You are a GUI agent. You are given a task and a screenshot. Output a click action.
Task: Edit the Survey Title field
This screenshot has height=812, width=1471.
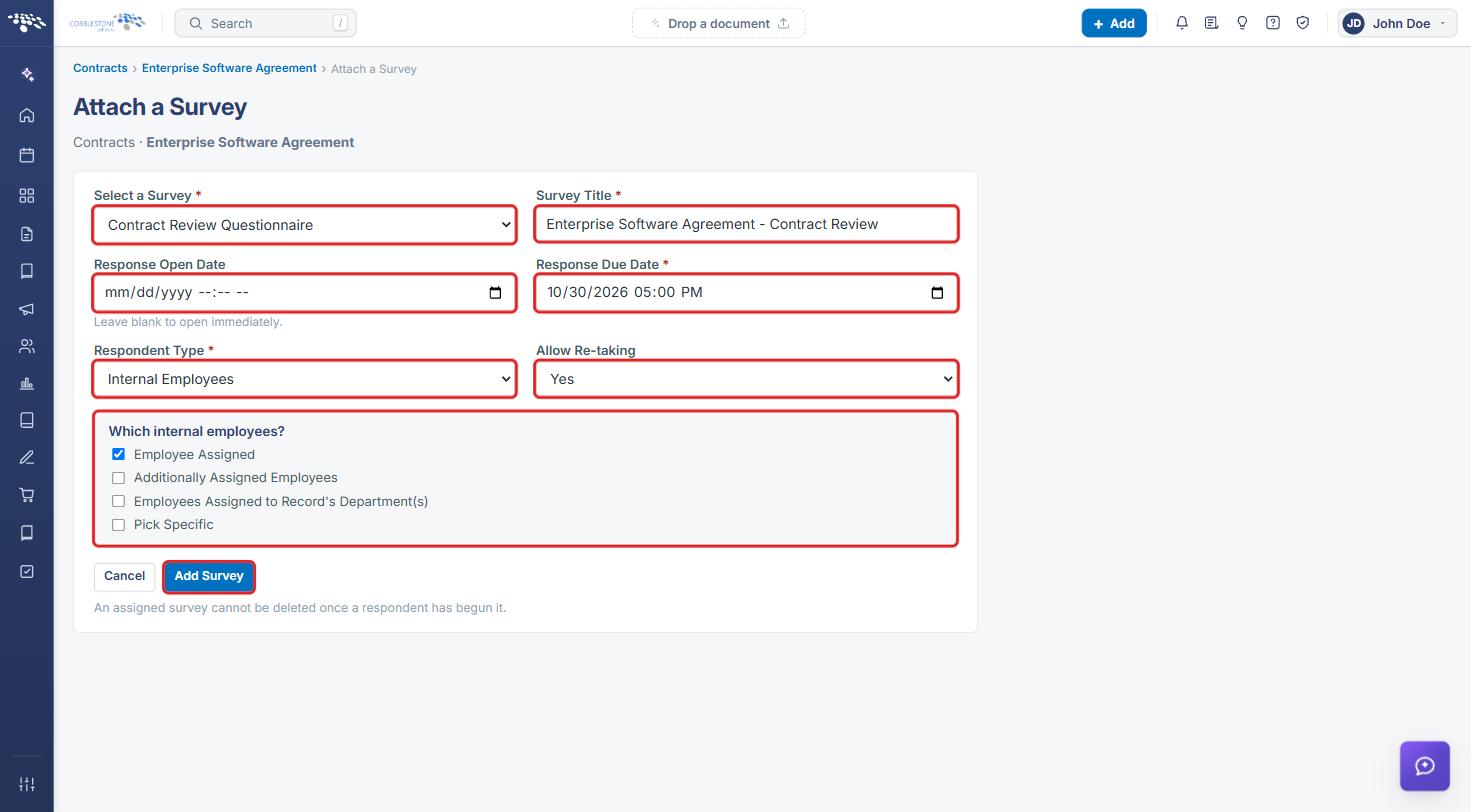tap(747, 224)
